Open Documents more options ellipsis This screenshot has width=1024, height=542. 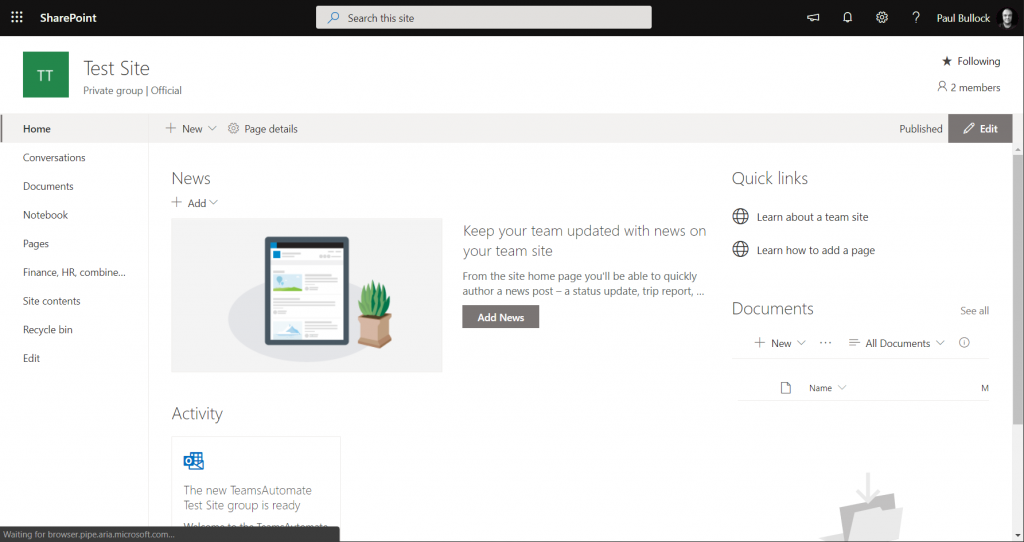(825, 343)
